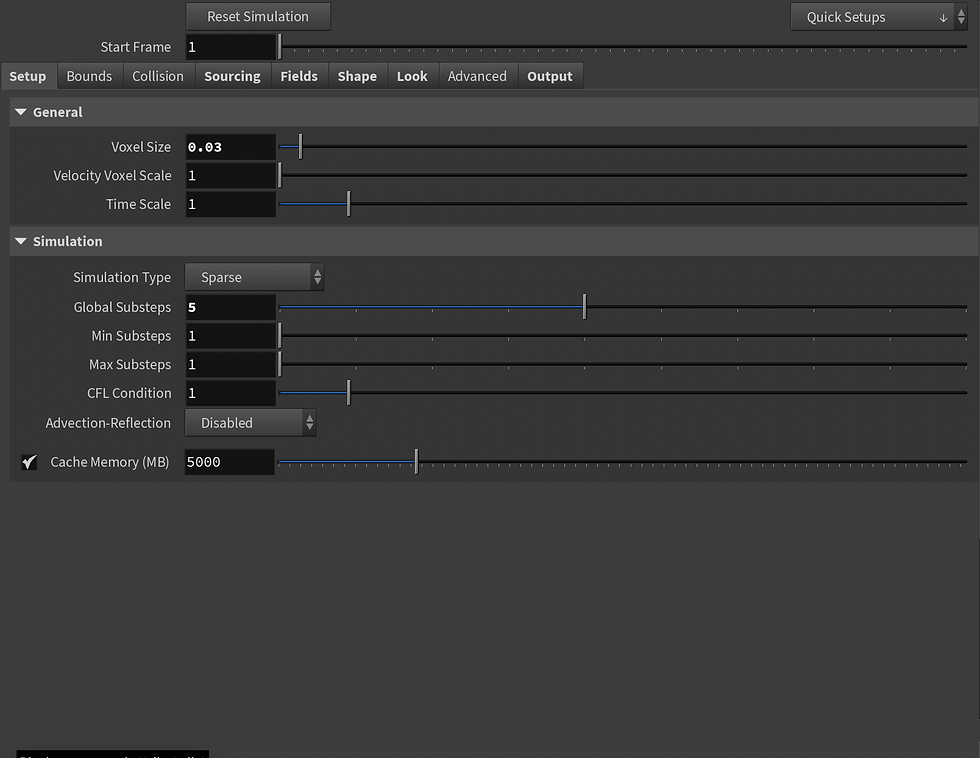Click the Voxel Size label
Screen dimensions: 980x758
pyautogui.click(x=141, y=147)
